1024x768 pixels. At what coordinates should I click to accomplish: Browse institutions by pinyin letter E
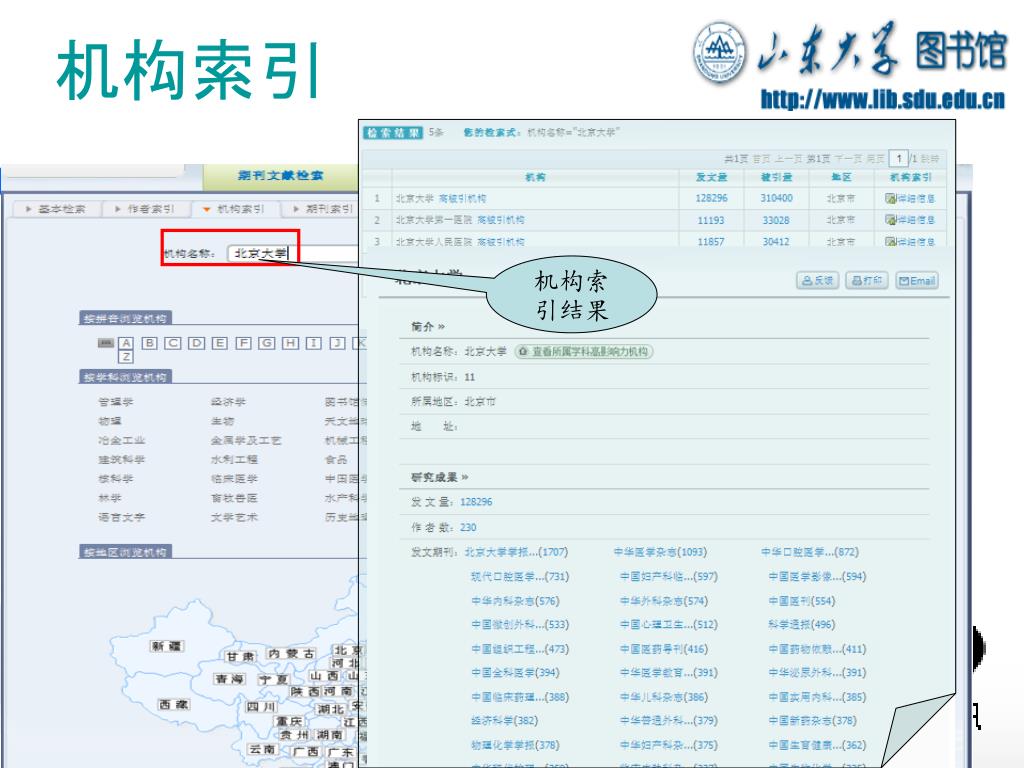click(220, 343)
